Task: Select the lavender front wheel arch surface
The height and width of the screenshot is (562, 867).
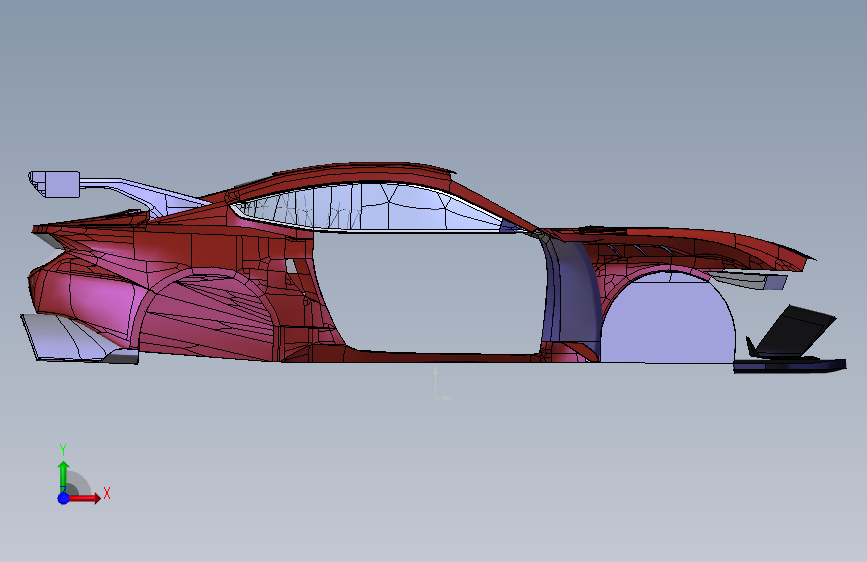Action: coord(668,319)
